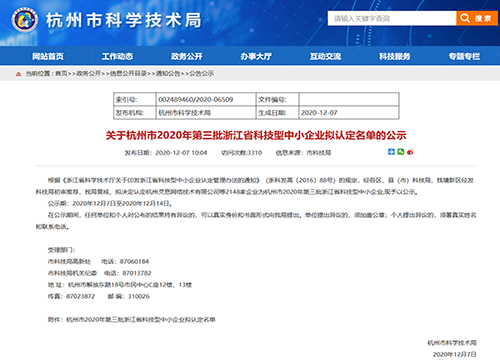This screenshot has height=360, width=500.
Task: Go to 通知公告 in the breadcrumb
Action: pos(168,73)
